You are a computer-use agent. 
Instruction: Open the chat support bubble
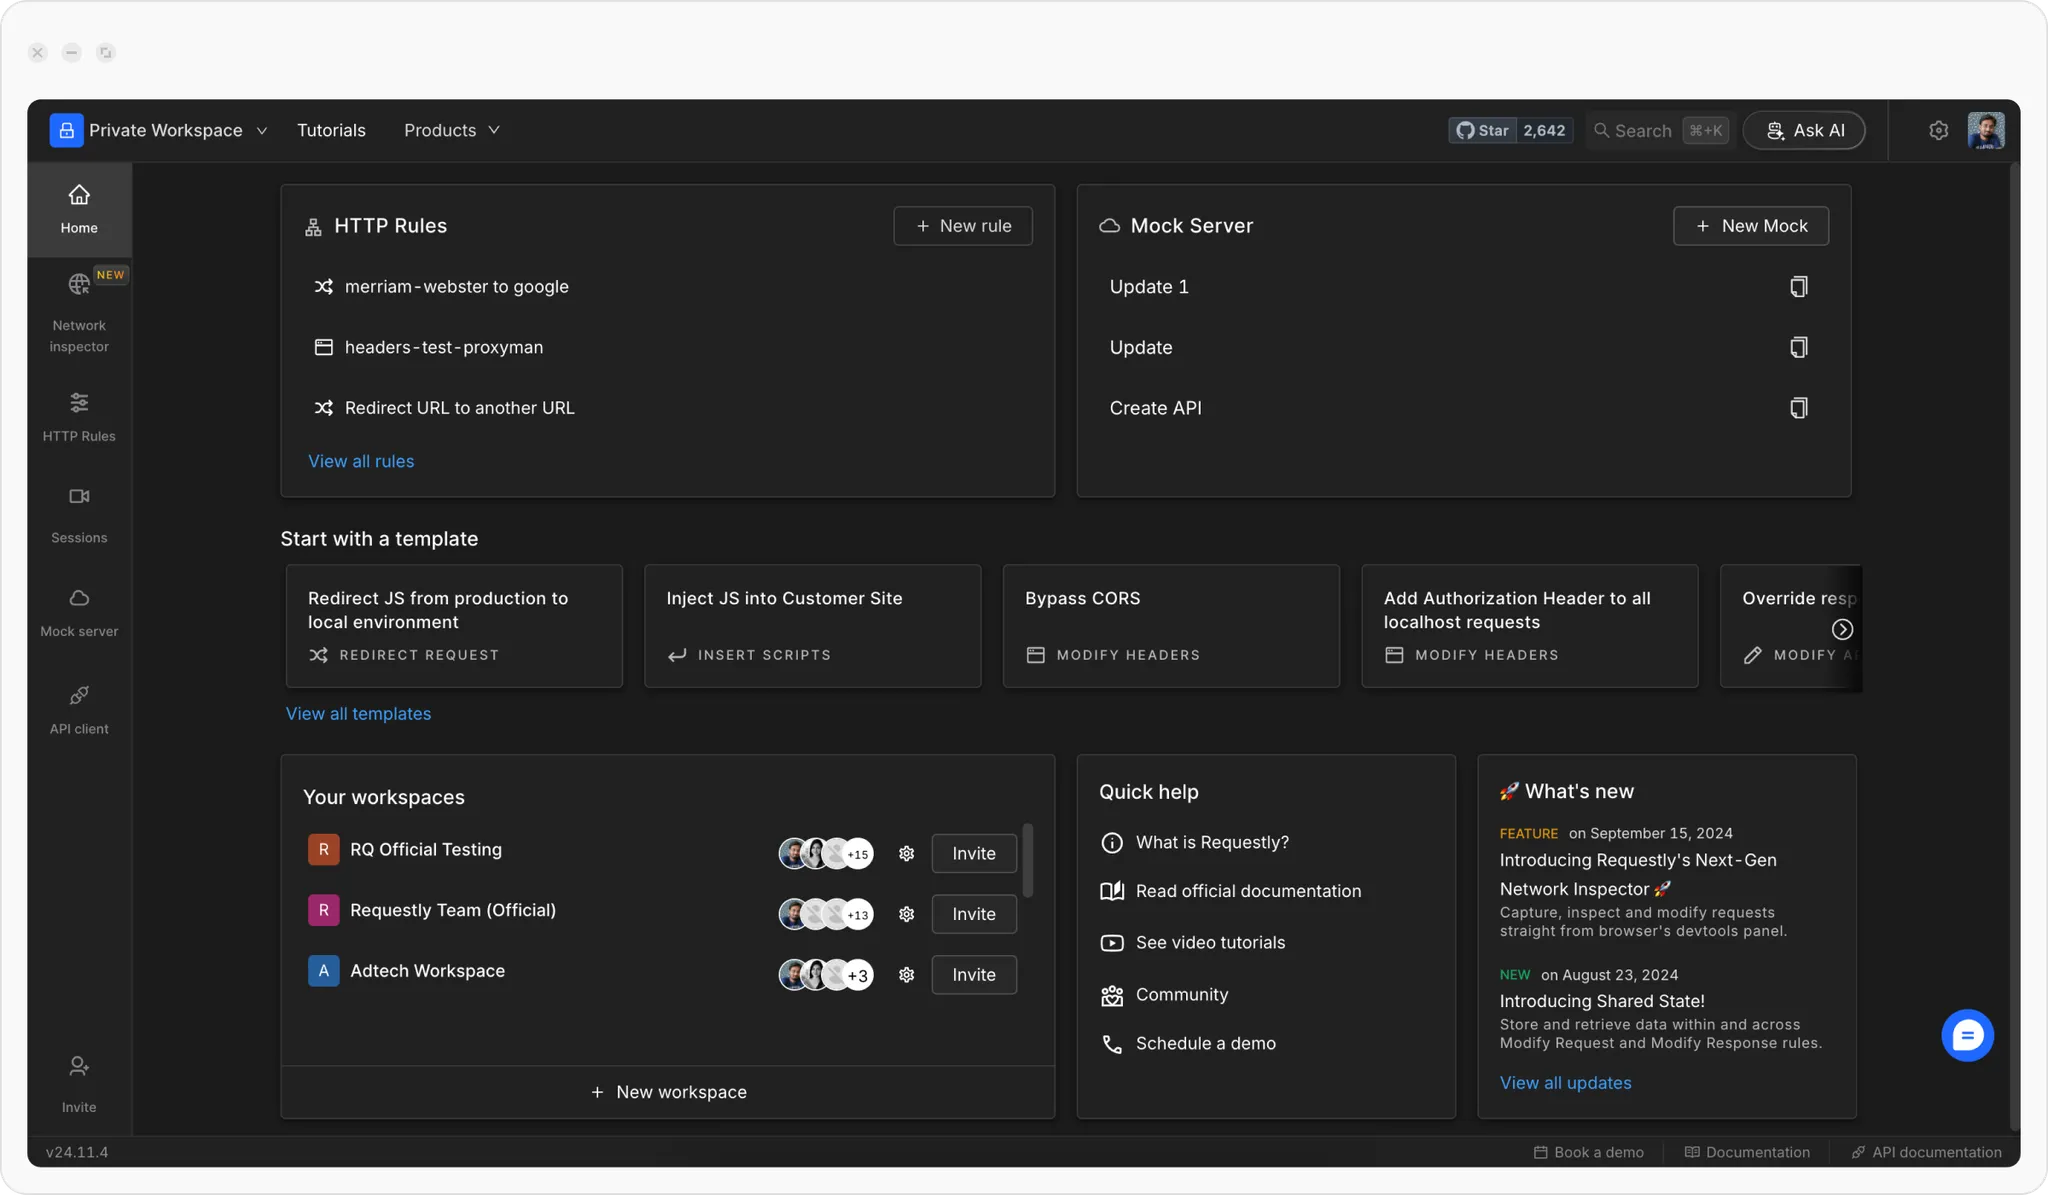pos(1967,1035)
